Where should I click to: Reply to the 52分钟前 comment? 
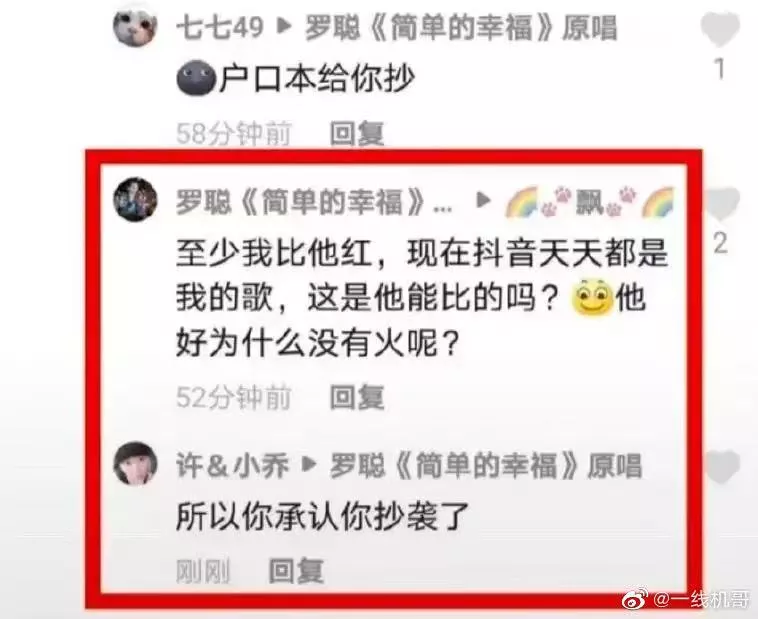pos(357,398)
